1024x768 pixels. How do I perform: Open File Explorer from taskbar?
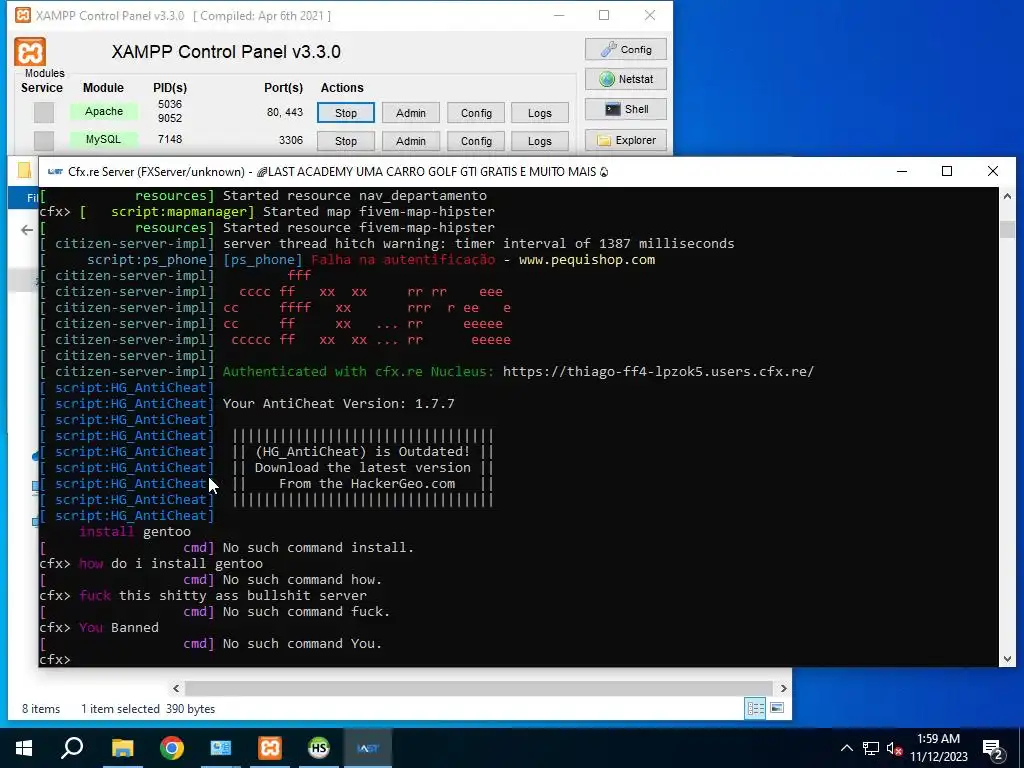122,748
